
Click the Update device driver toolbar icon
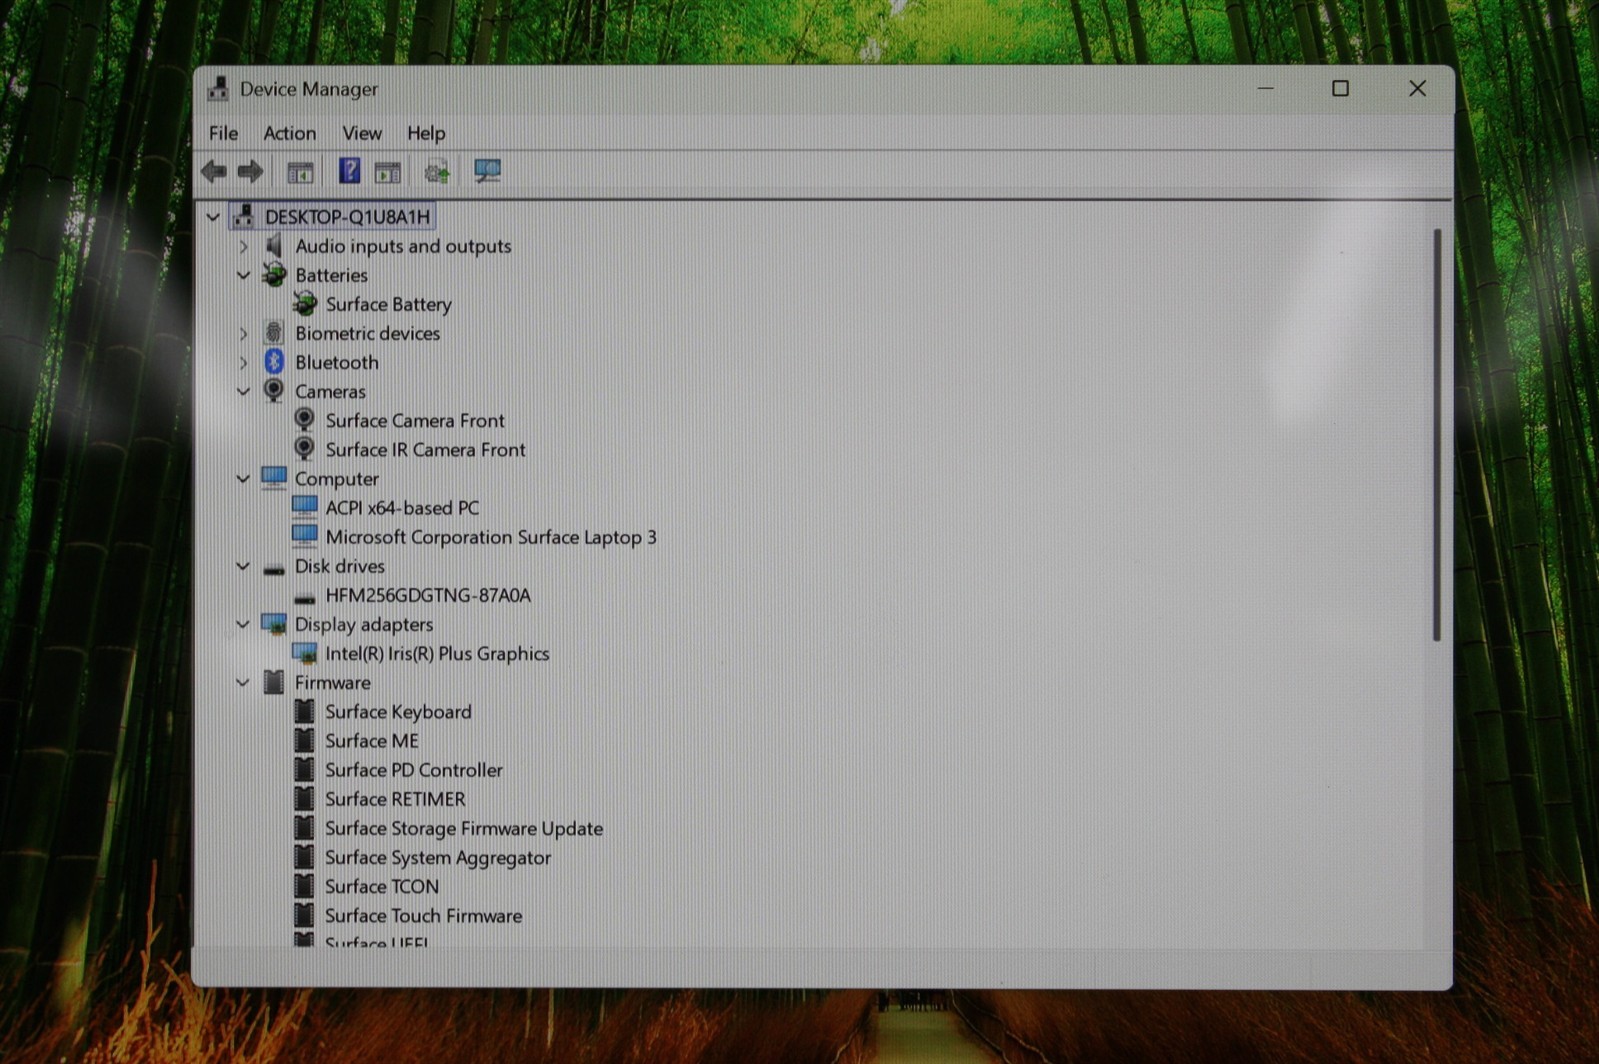(x=436, y=172)
